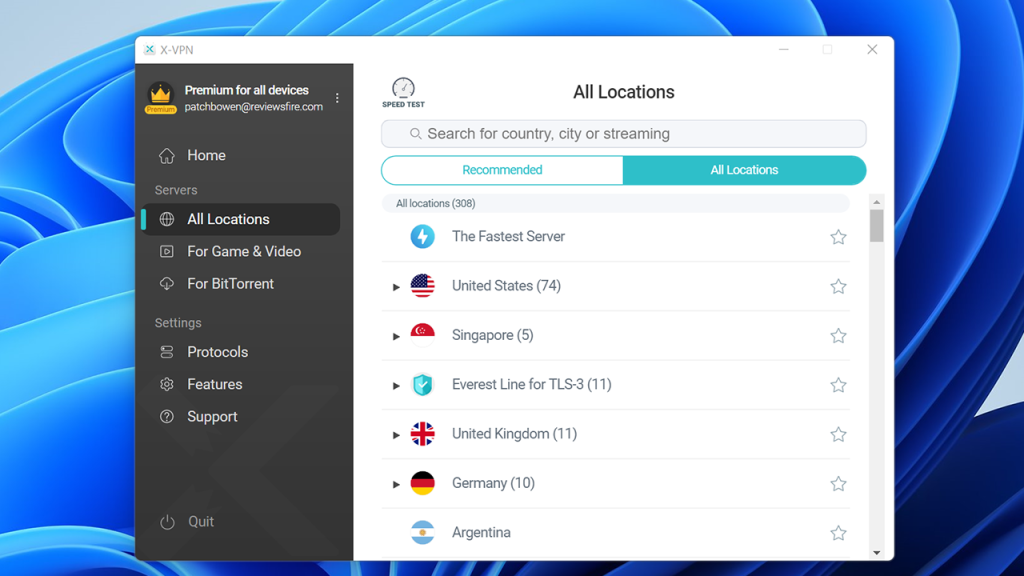Click the X-VPN logo in title bar
The image size is (1024, 576).
pyautogui.click(x=150, y=50)
